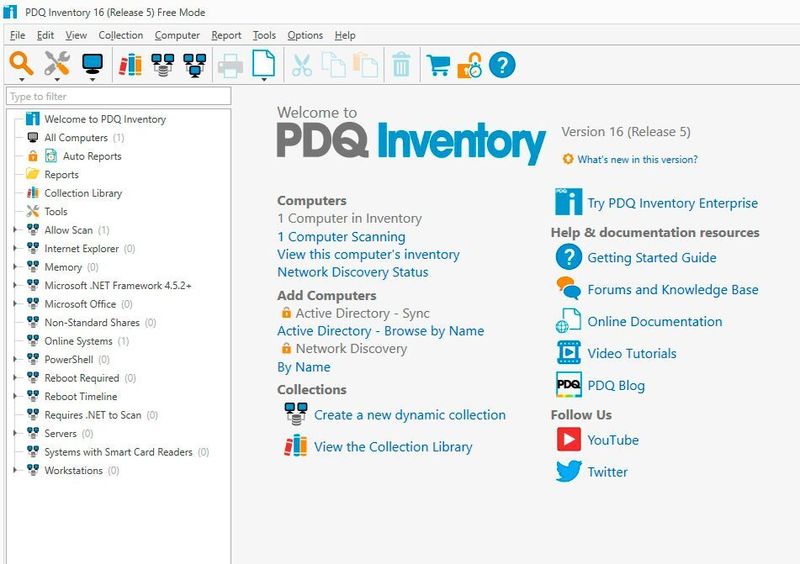Open the Collection menu
Image resolution: width=800 pixels, height=564 pixels.
point(121,35)
